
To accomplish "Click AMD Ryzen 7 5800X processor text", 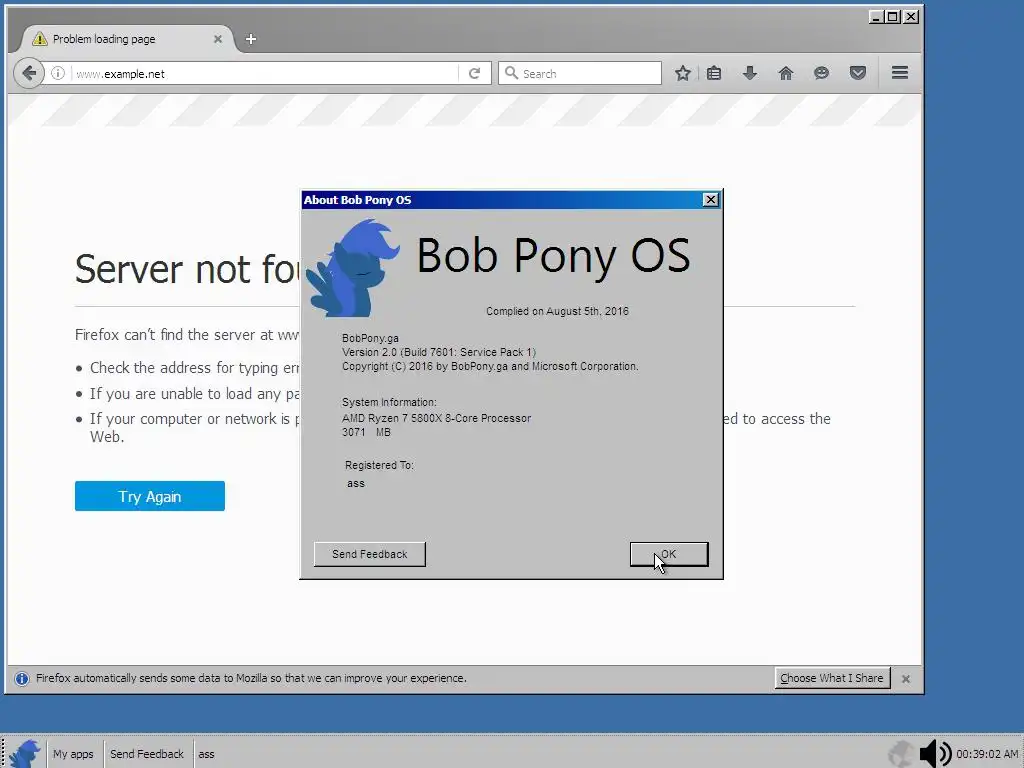I will pyautogui.click(x=436, y=418).
